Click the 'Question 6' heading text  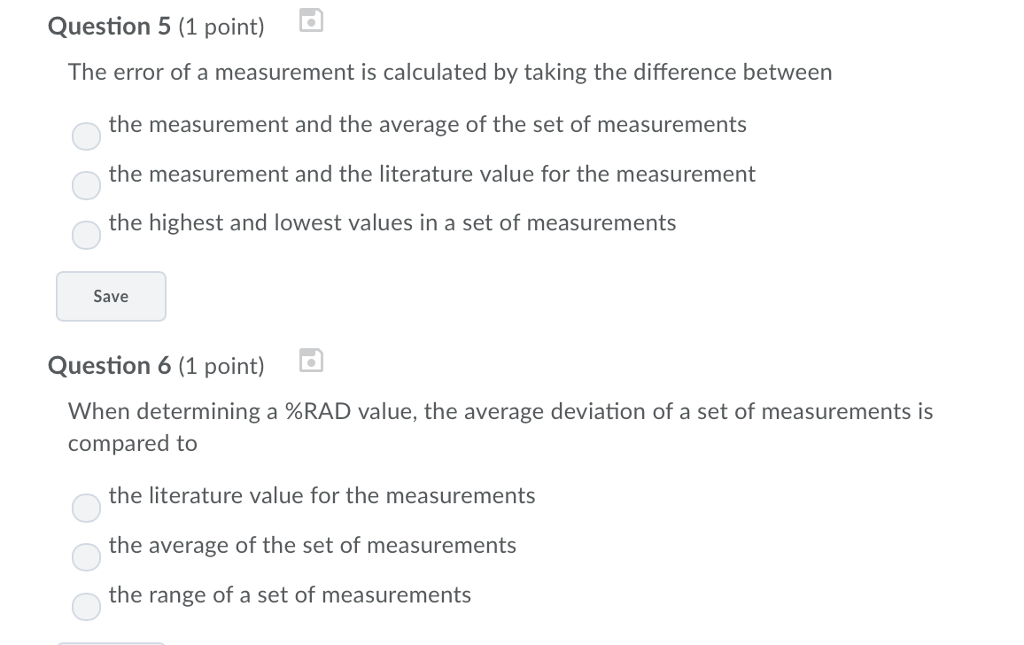click(110, 366)
